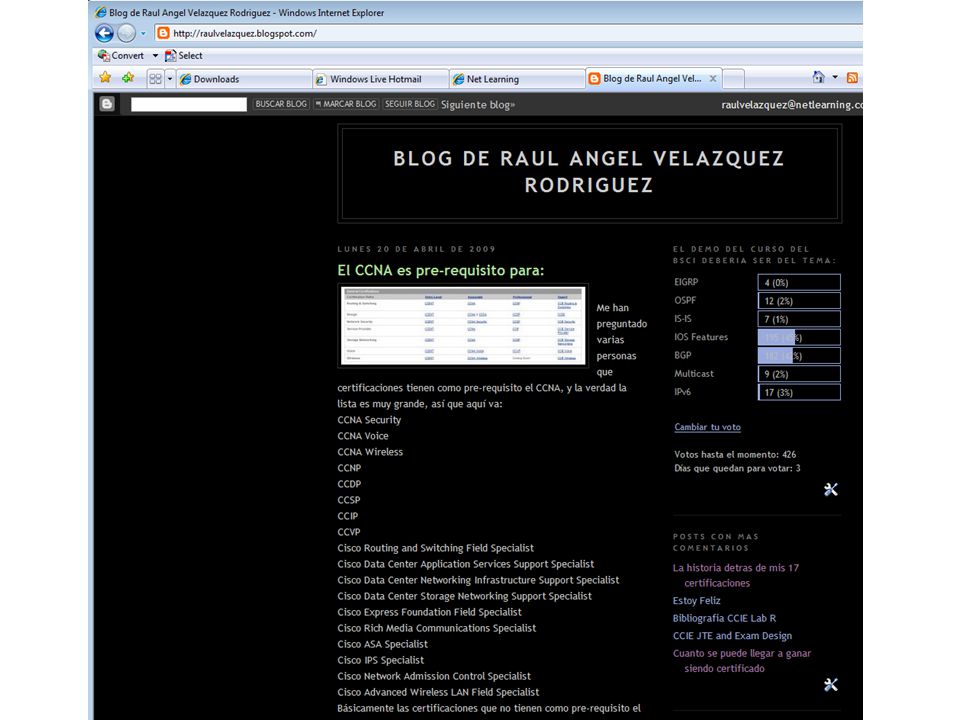This screenshot has width=960, height=720.
Task: Open Bibliografia CCIE Lab R link
Action: (724, 618)
